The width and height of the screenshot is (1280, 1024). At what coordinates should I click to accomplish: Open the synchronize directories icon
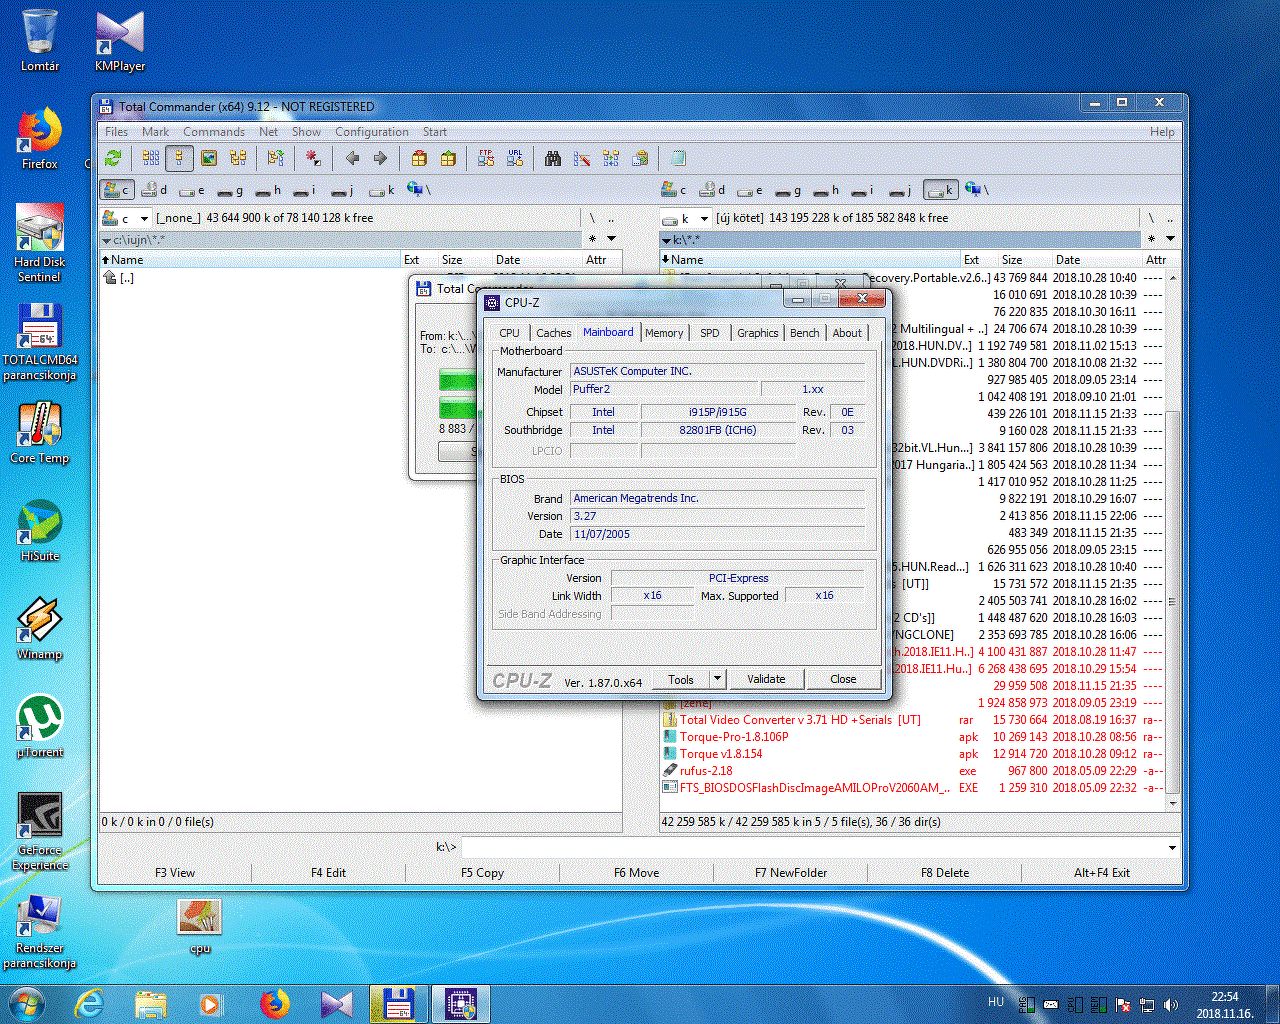coord(611,158)
